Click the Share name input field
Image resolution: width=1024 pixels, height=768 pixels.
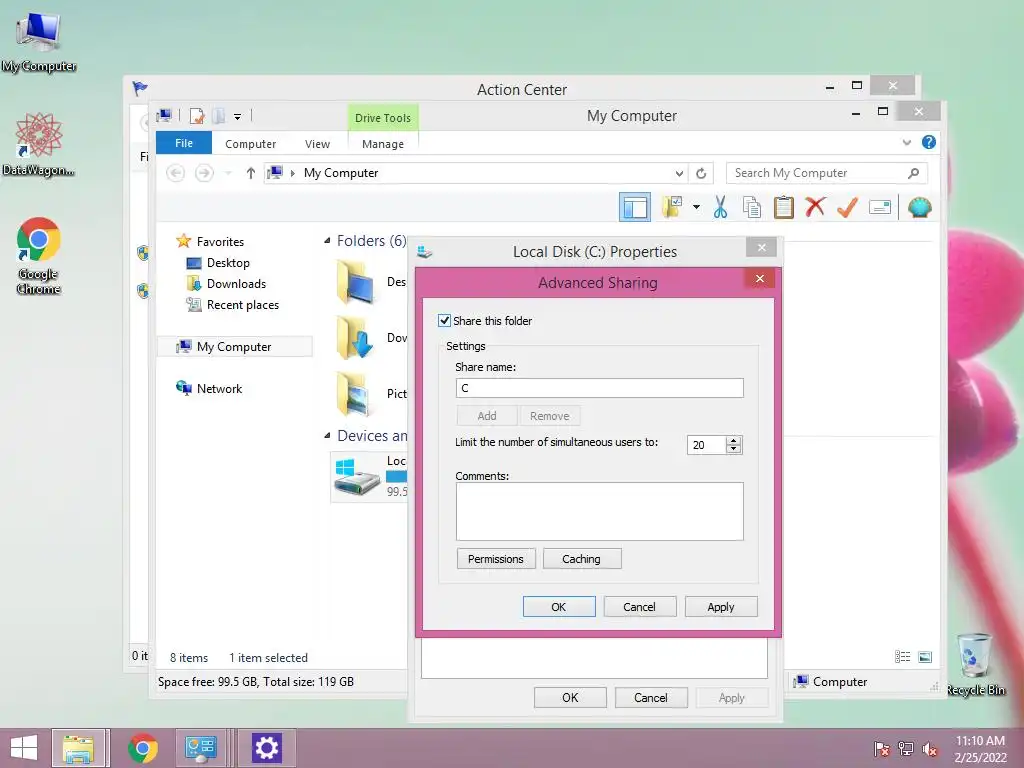(599, 388)
